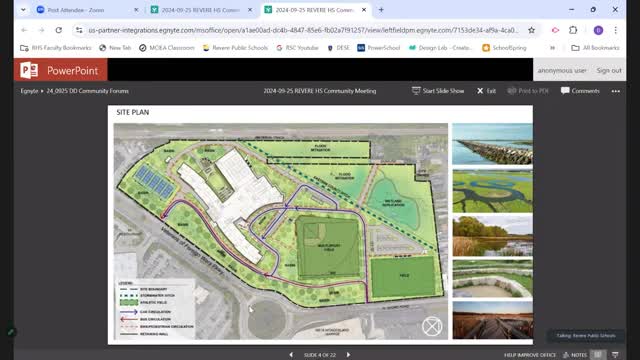The width and height of the screenshot is (640, 360).
Task: Open the more options ellipsis menu
Action: pos(616,91)
